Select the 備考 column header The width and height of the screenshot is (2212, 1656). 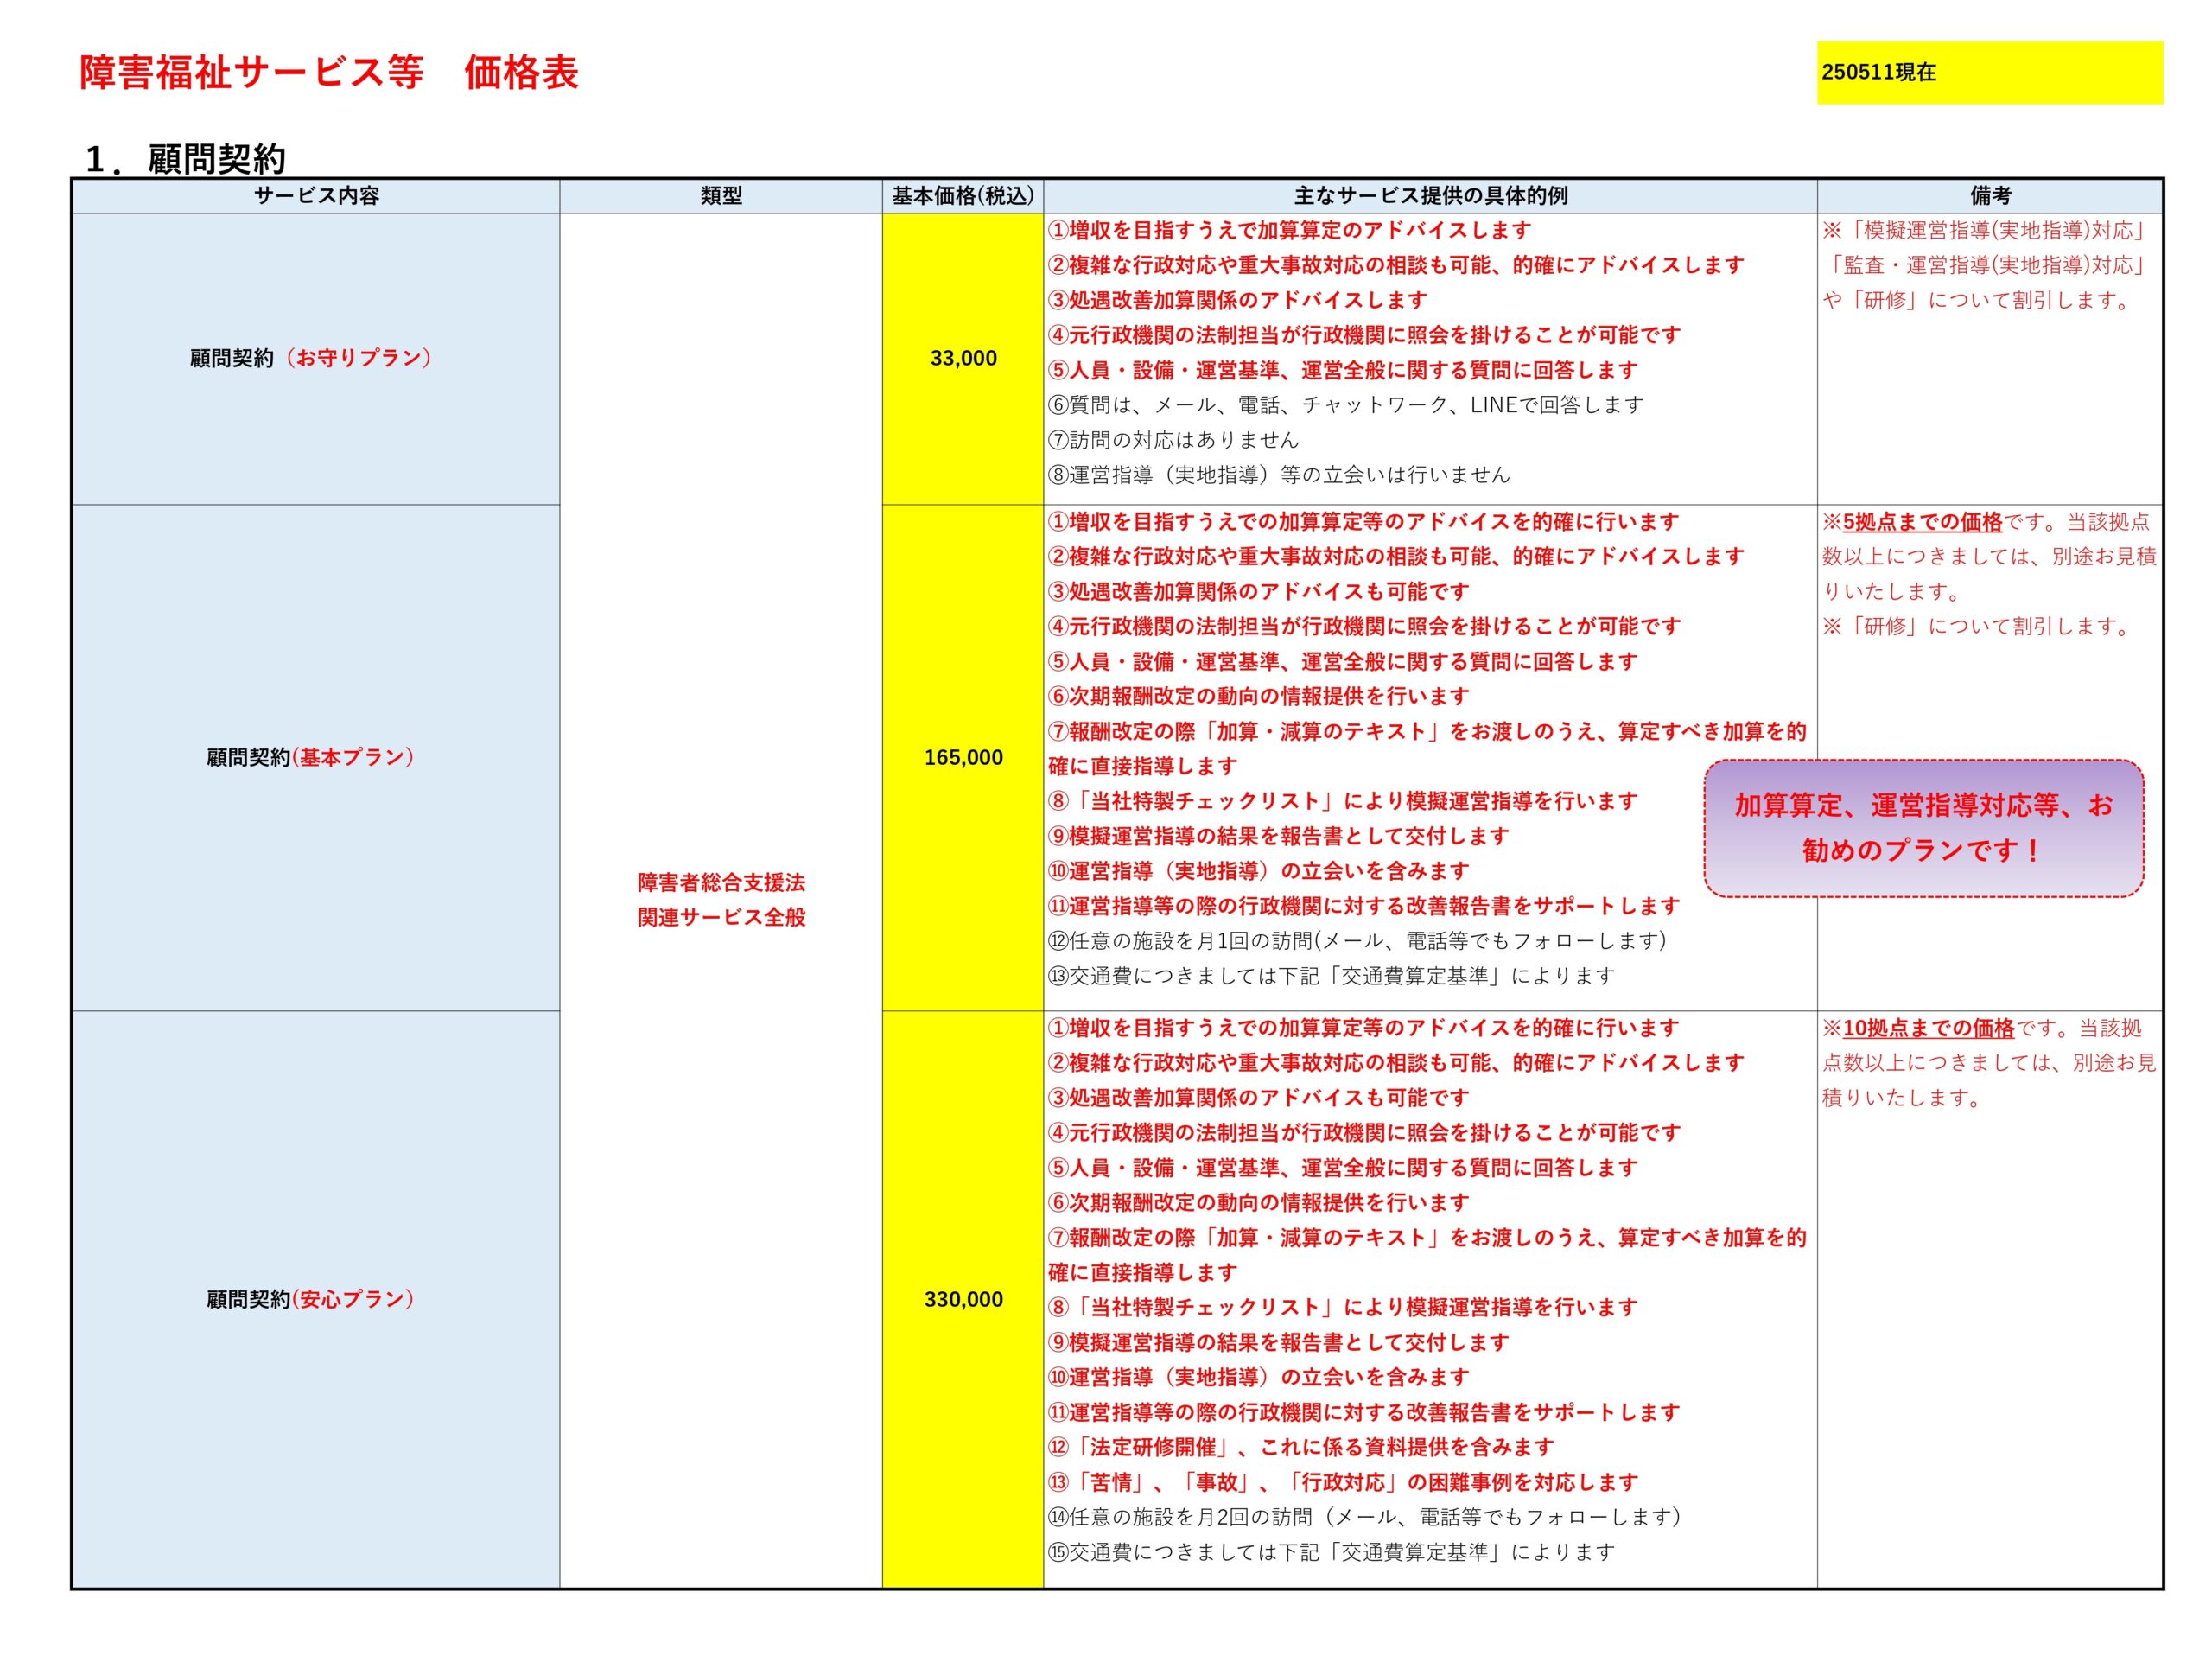(1989, 196)
